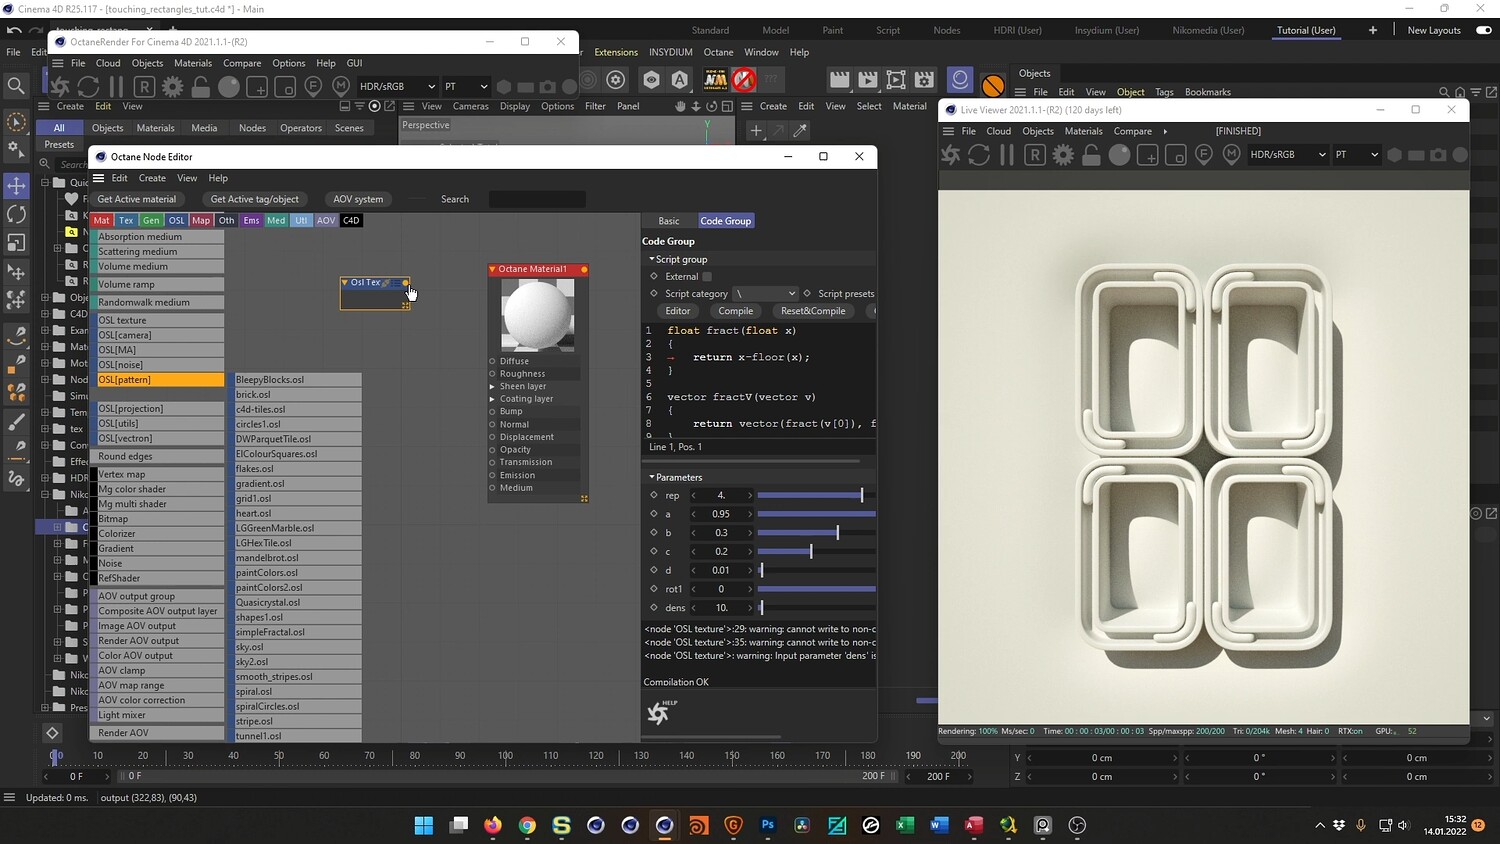Click the Compile button
Viewport: 1500px width, 844px height.
(x=736, y=311)
